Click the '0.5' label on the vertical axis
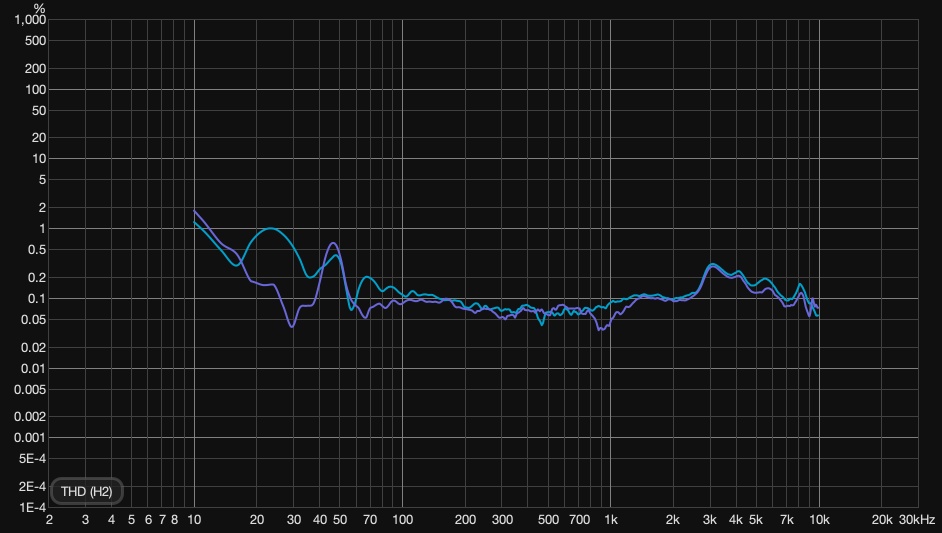 pos(38,250)
